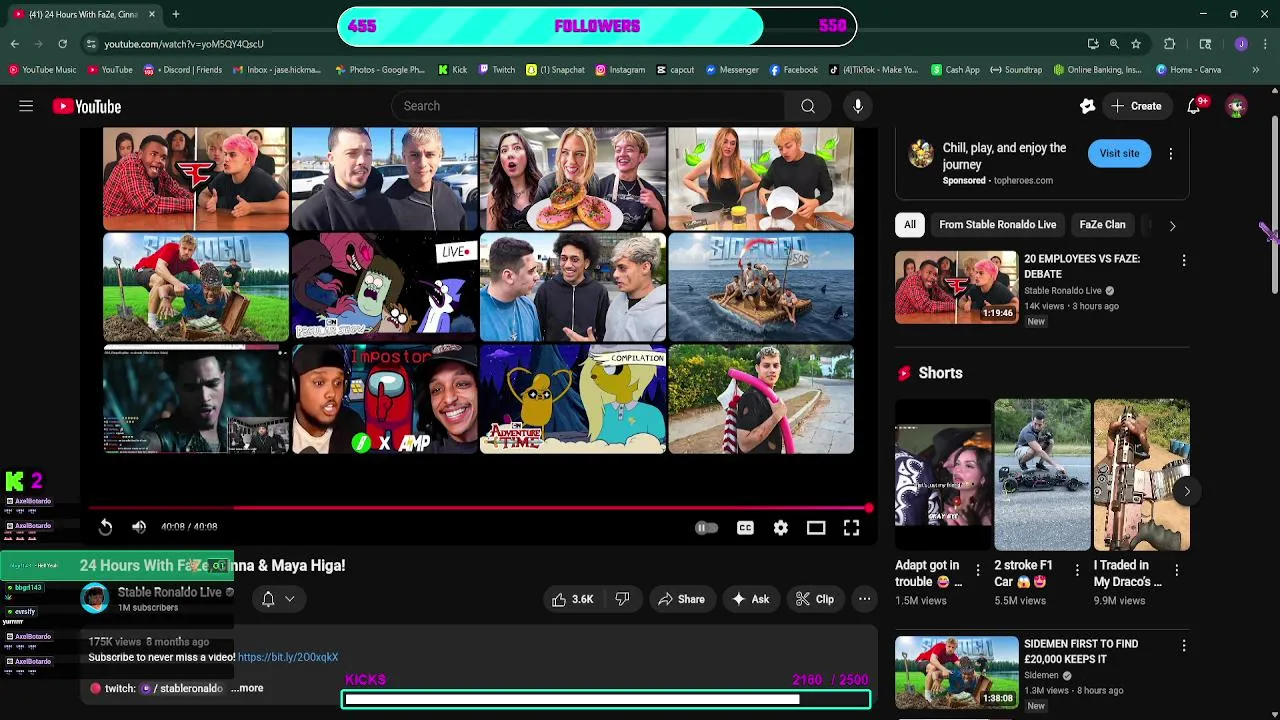The image size is (1280, 720).
Task: Create a Clip of the video
Action: (815, 599)
